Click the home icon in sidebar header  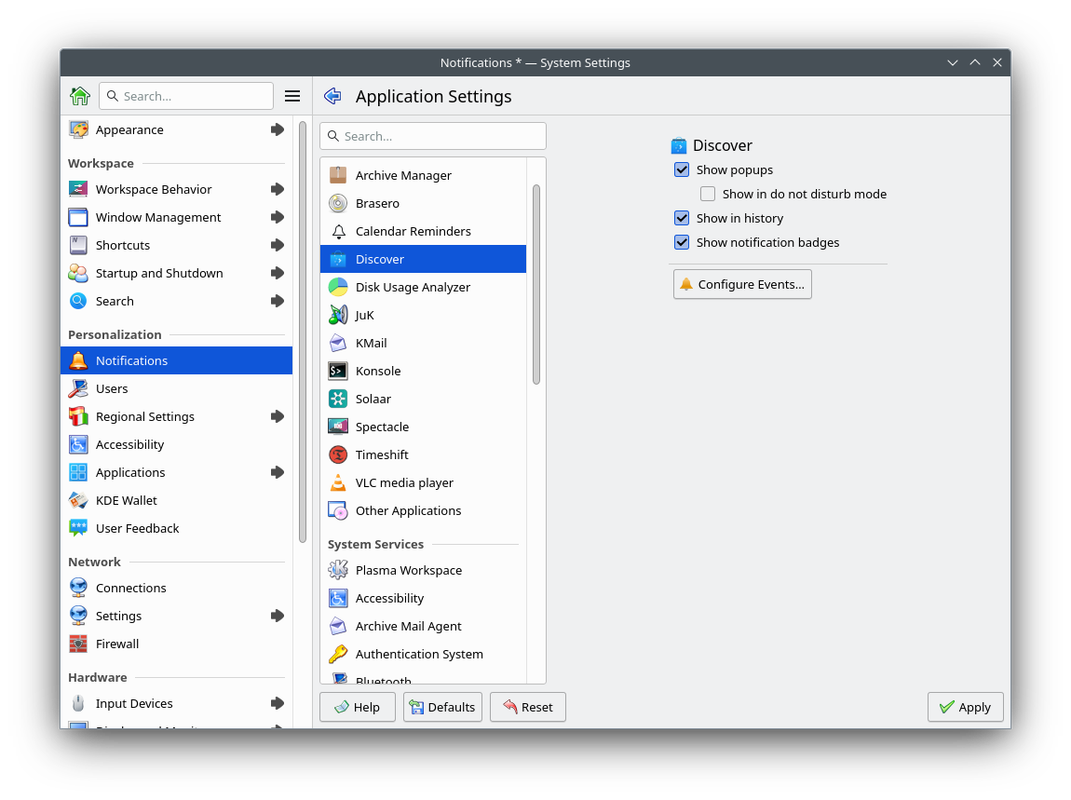click(x=80, y=96)
